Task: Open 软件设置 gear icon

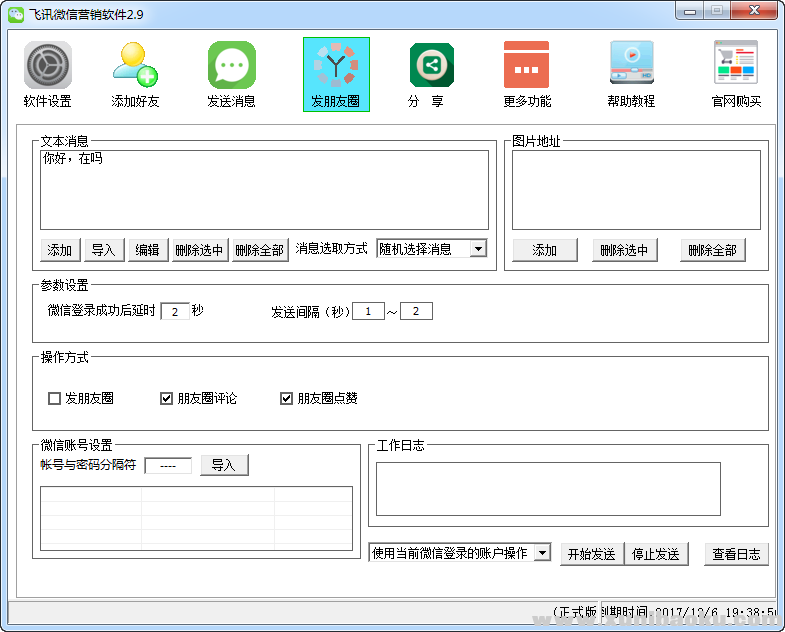Action: pyautogui.click(x=48, y=66)
